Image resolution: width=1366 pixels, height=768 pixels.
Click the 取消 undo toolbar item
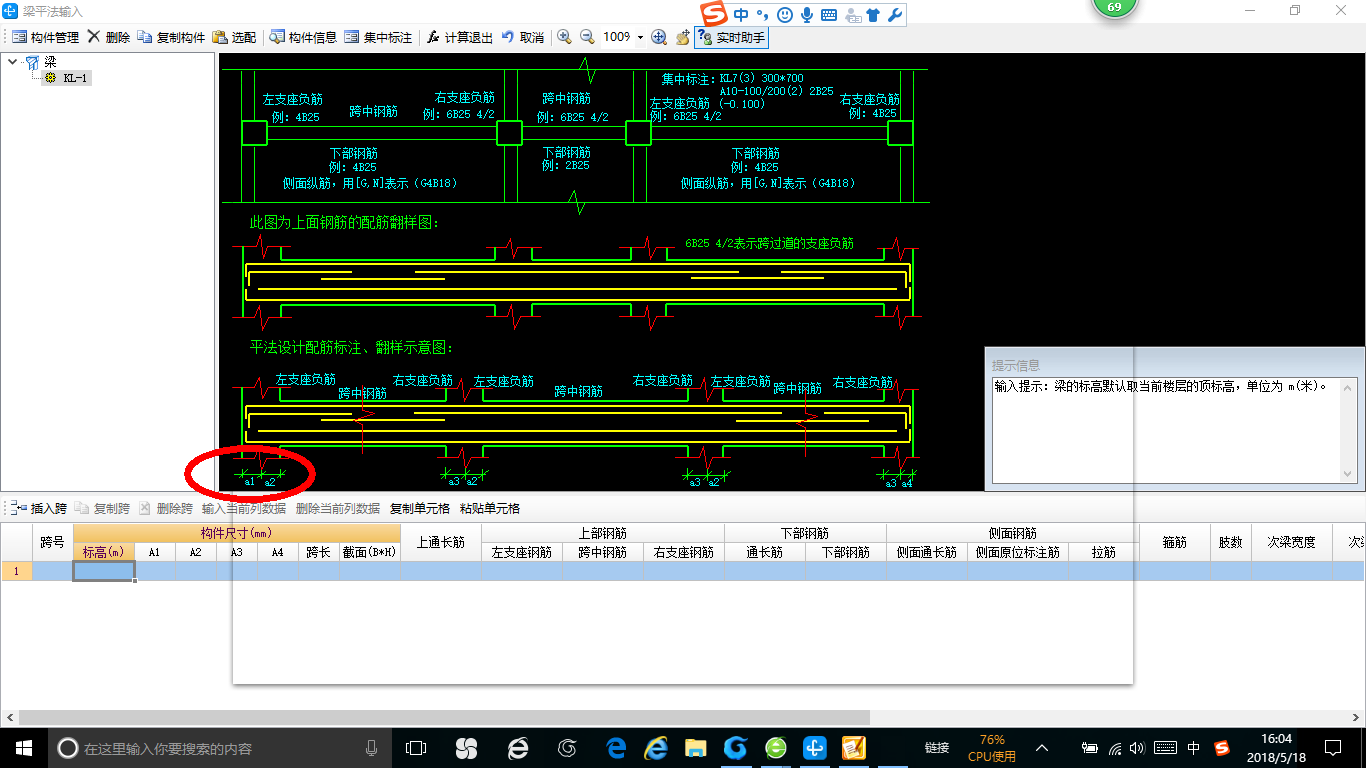522,37
